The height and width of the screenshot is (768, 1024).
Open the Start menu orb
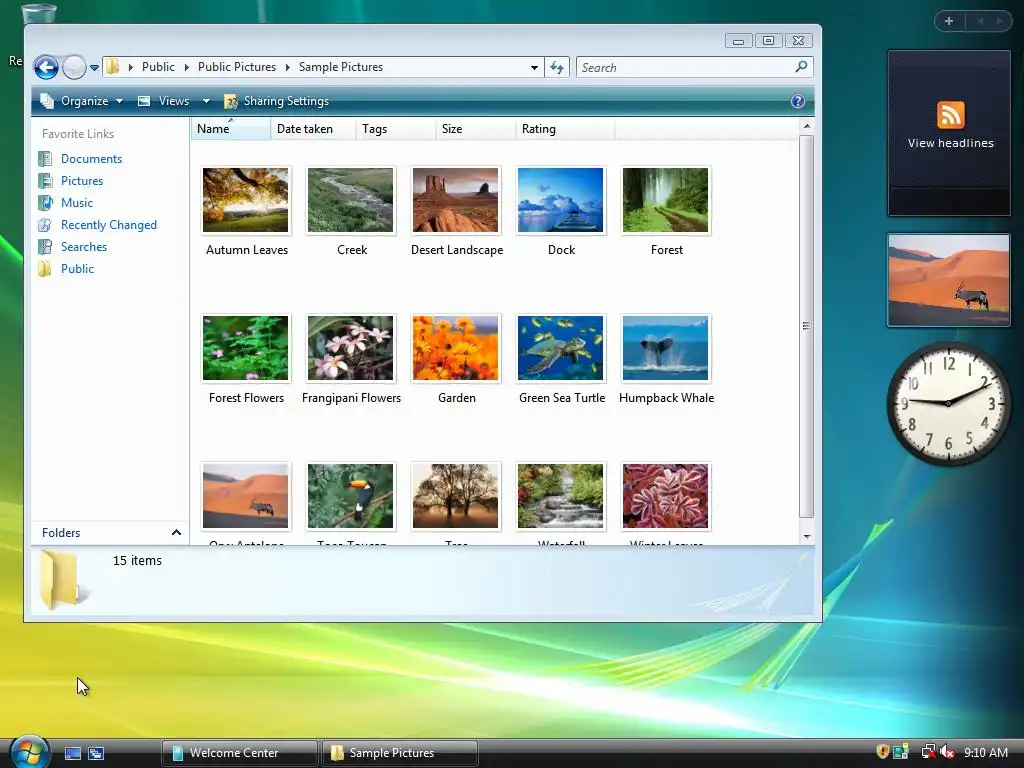[x=29, y=752]
